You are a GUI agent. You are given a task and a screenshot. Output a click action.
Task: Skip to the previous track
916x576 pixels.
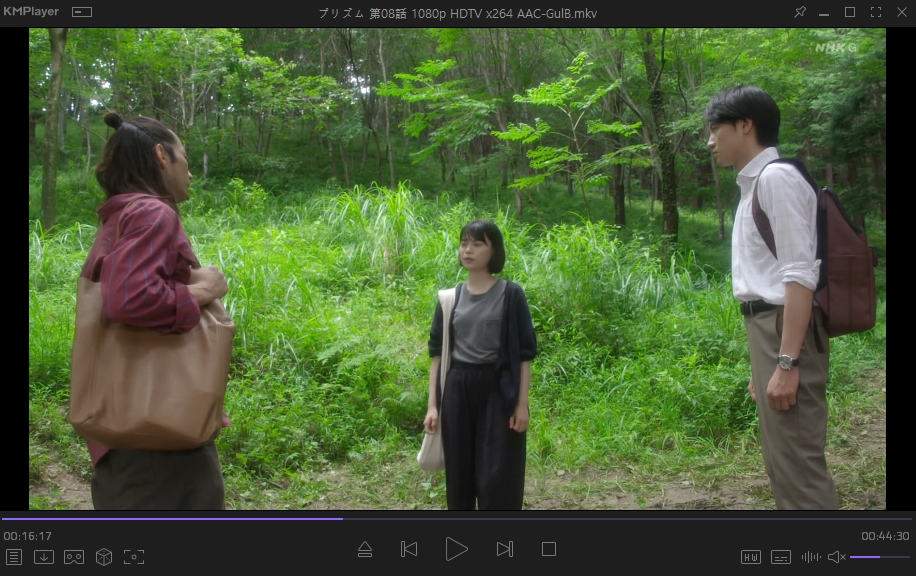(x=409, y=549)
